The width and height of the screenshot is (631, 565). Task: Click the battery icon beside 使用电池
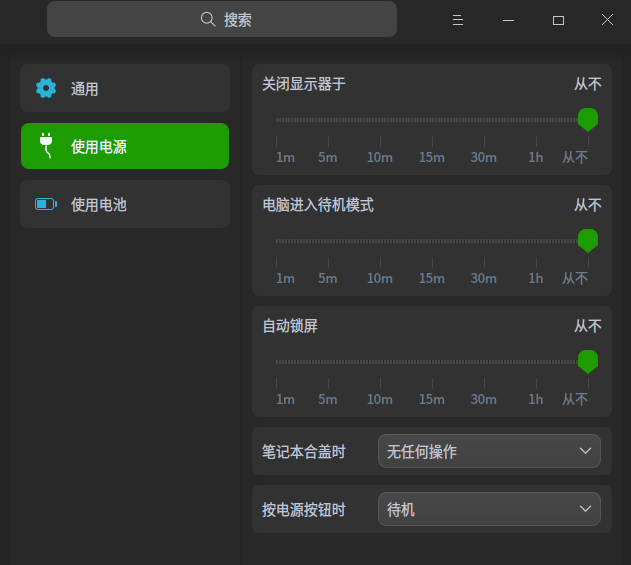[46, 204]
